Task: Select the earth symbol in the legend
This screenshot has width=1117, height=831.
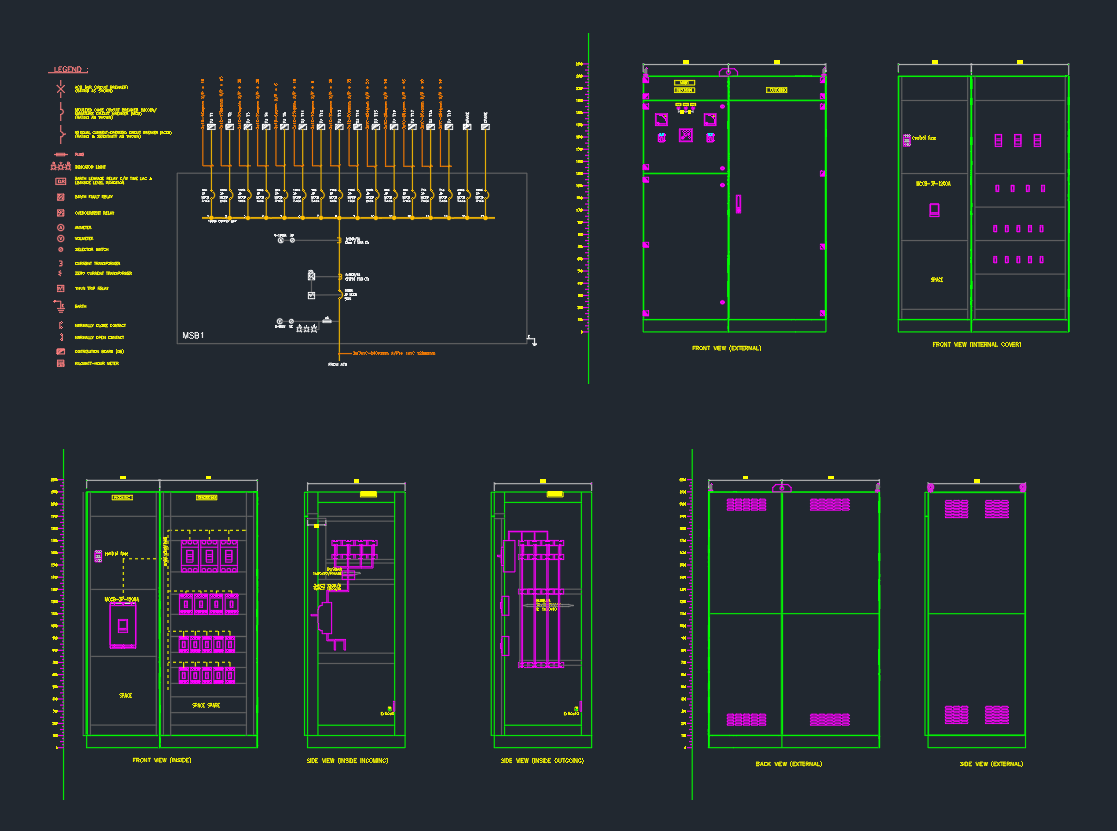Action: (60, 305)
